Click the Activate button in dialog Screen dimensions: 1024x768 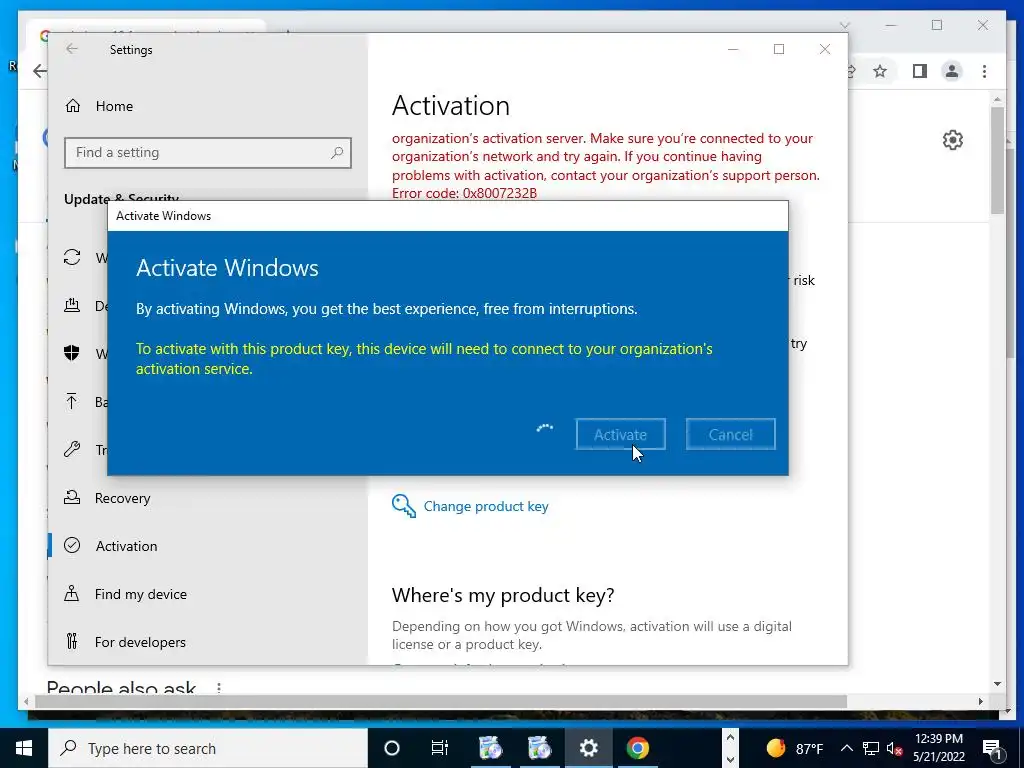coord(620,434)
